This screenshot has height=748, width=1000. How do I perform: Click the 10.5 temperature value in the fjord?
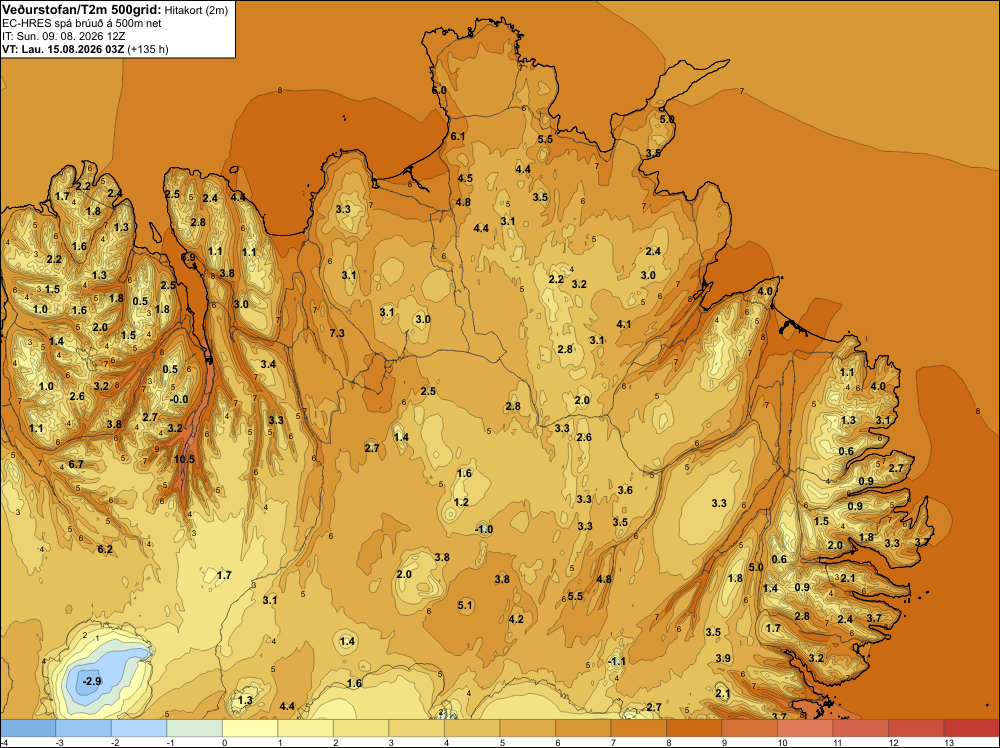(x=184, y=459)
